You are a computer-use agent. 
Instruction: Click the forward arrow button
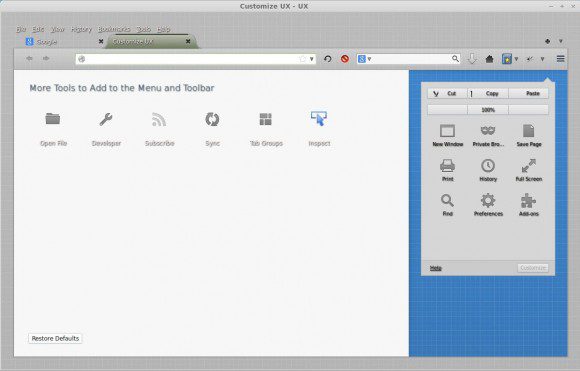46,58
